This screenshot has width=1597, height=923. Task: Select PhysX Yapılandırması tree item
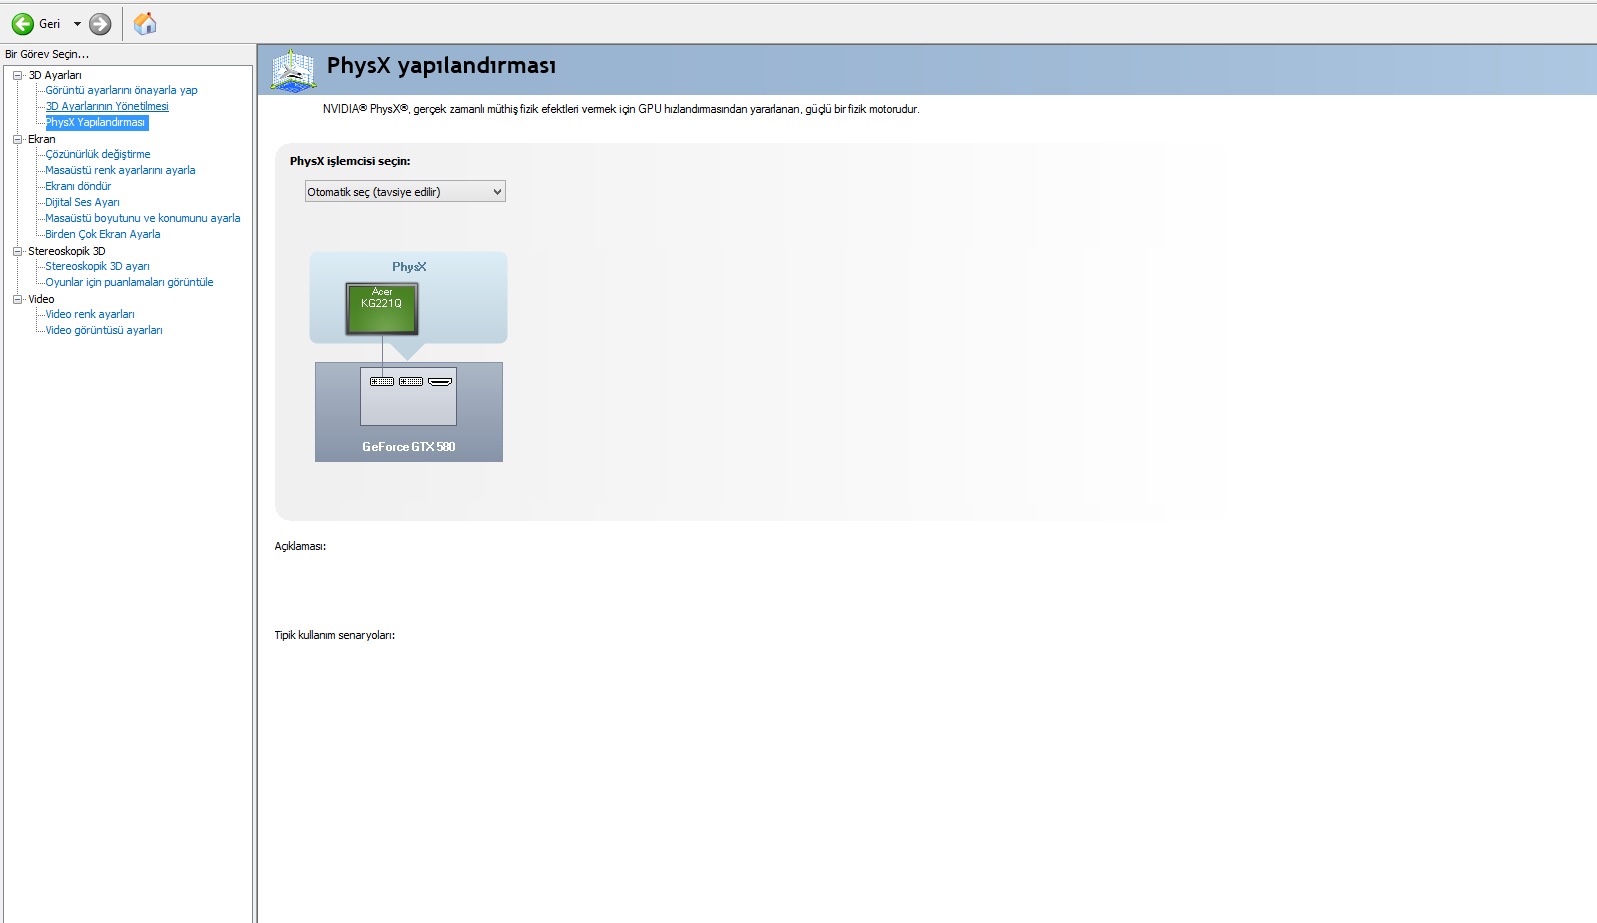96,122
